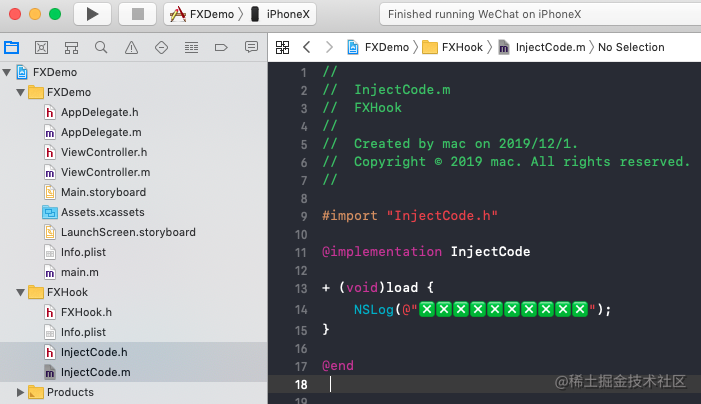Open the Breakpoint navigator
Screen dimensions: 701x404
pos(221,47)
